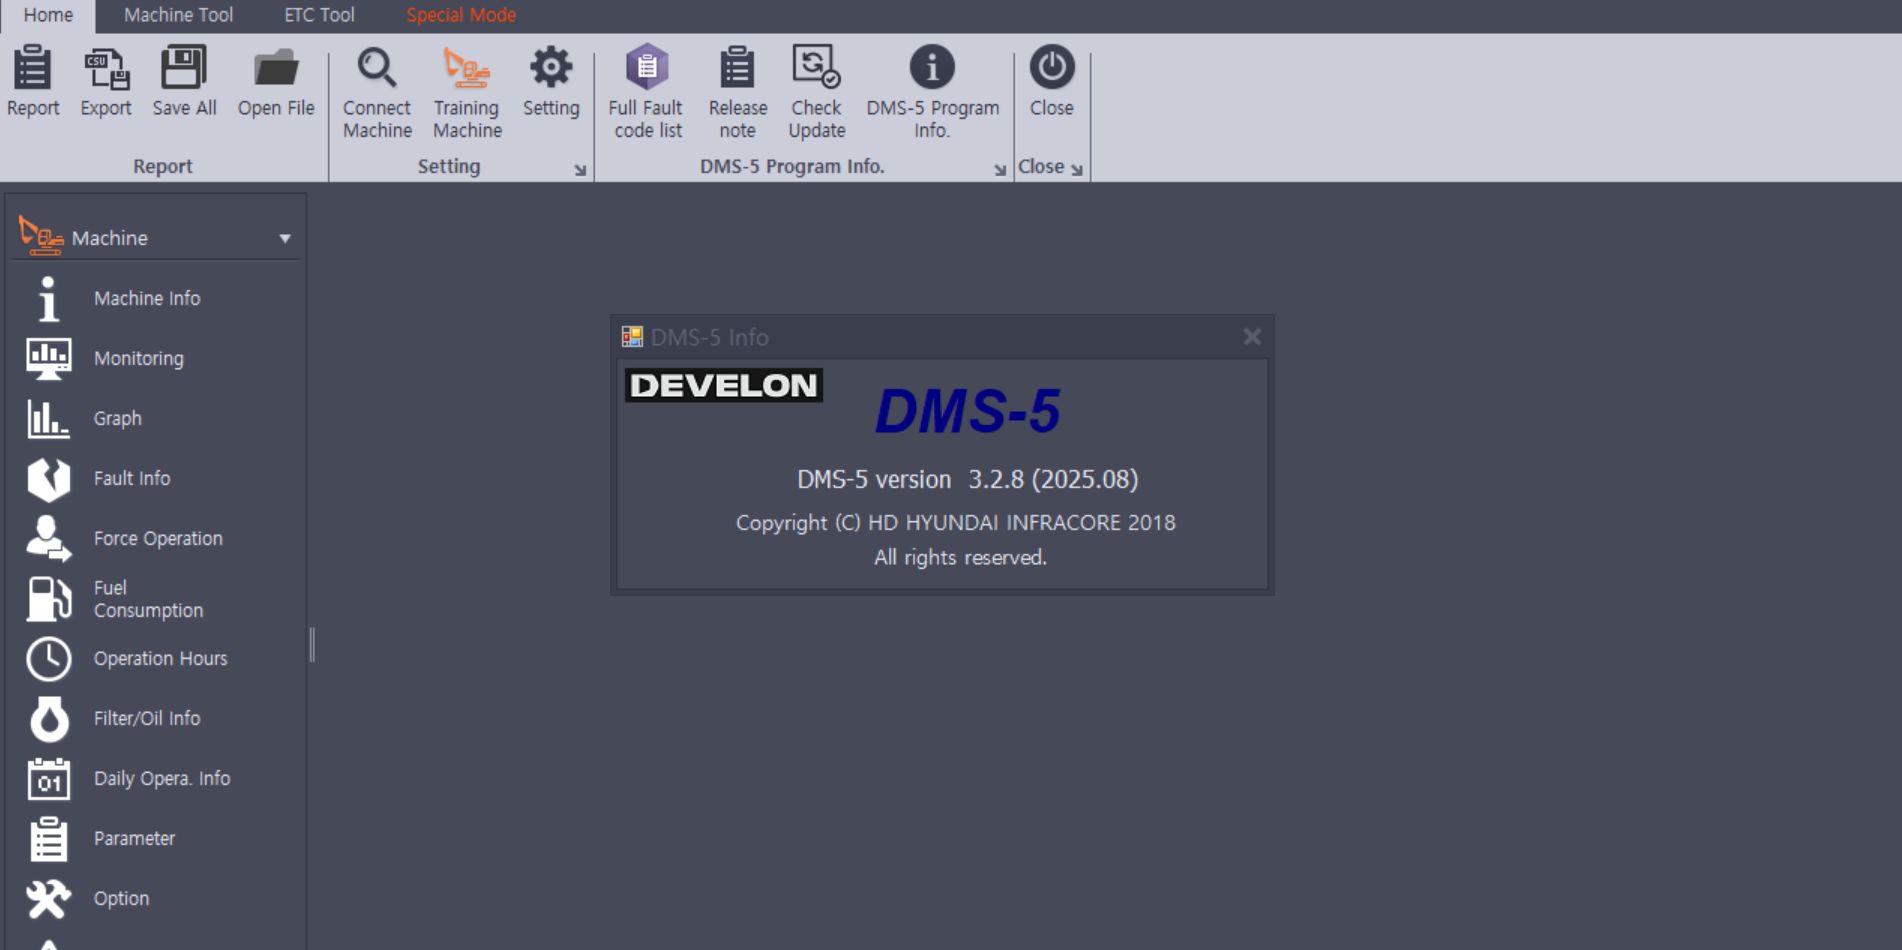Click the DMS-5 Info title bar icon
Image resolution: width=1902 pixels, height=950 pixels.
tap(632, 337)
